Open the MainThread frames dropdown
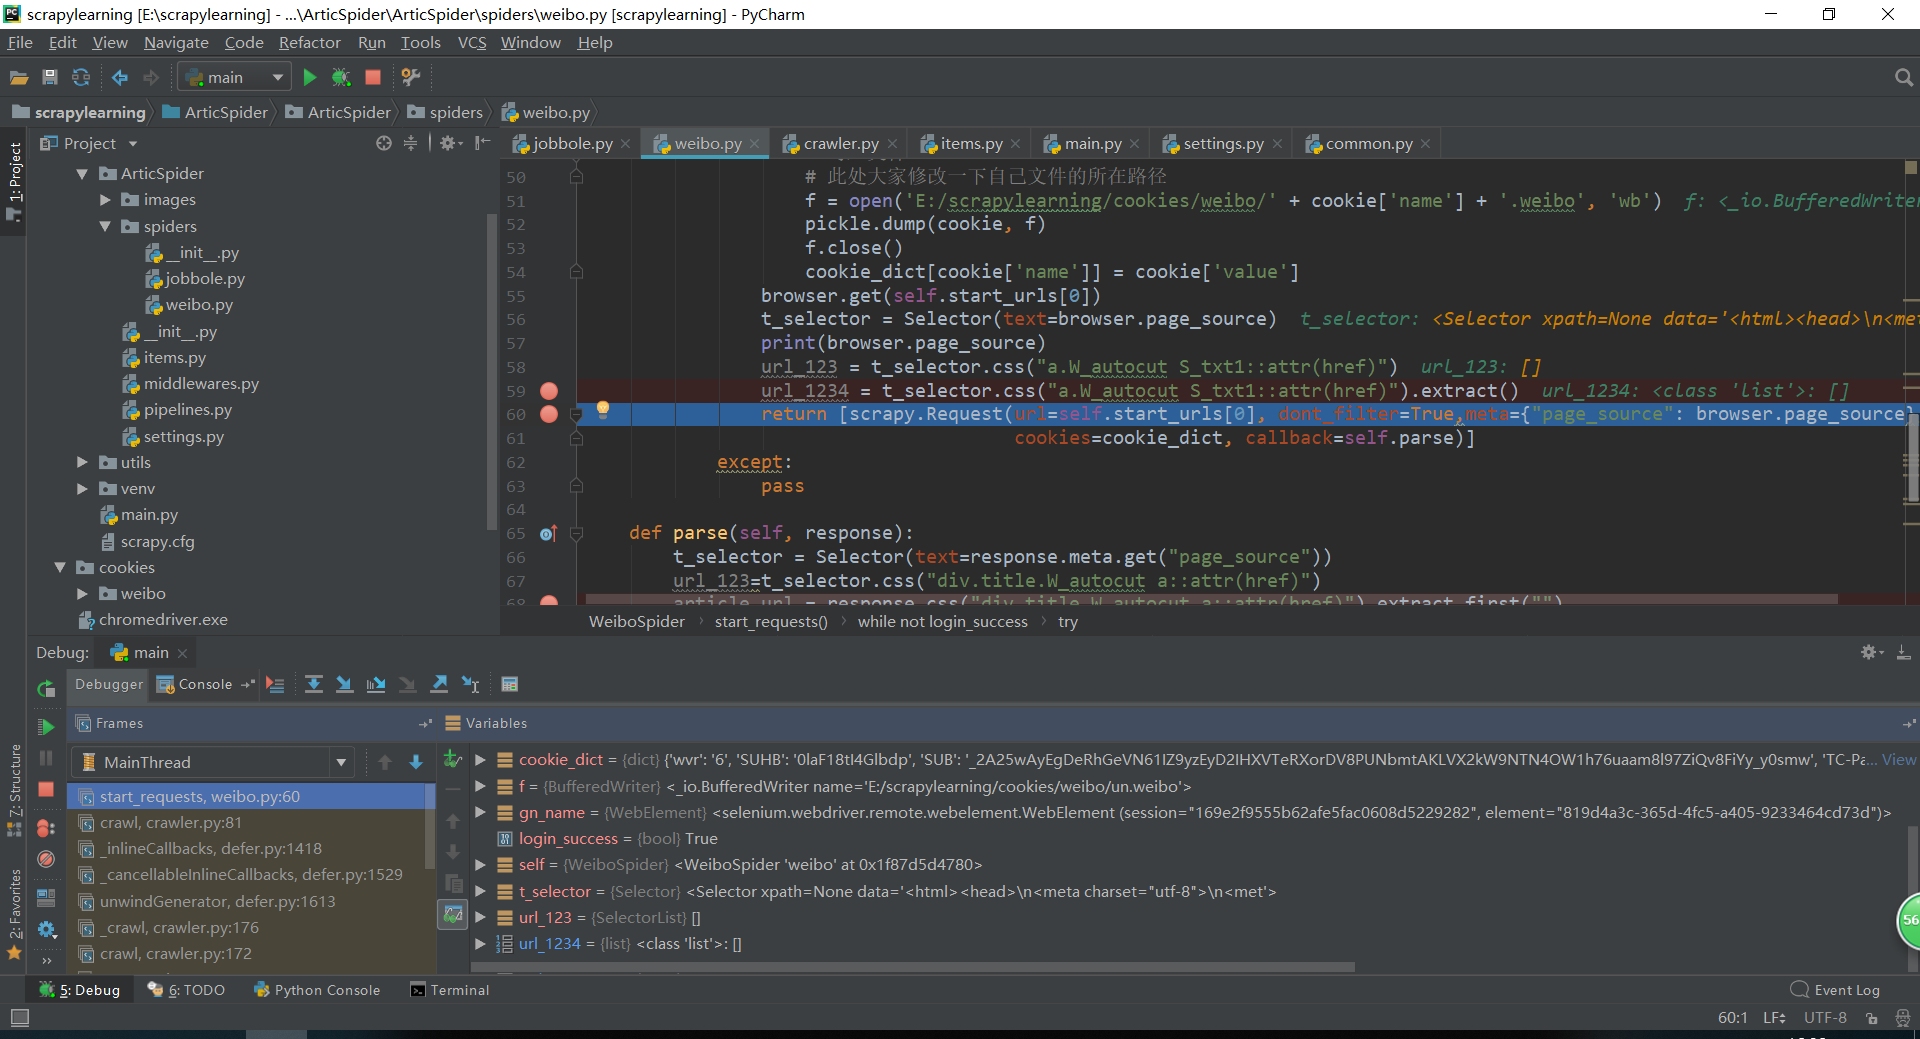The image size is (1920, 1039). coord(341,762)
